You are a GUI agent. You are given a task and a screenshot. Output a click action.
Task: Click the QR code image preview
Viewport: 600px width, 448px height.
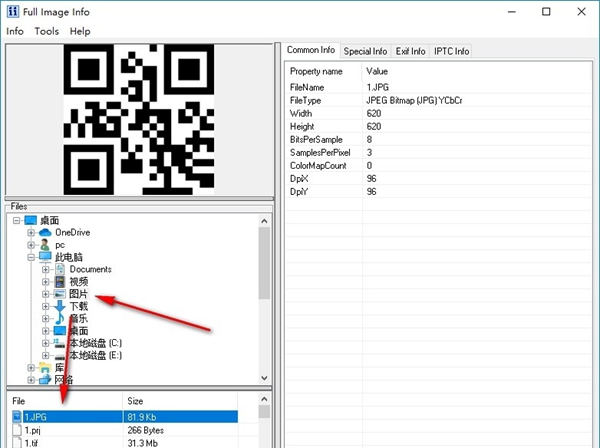click(139, 119)
